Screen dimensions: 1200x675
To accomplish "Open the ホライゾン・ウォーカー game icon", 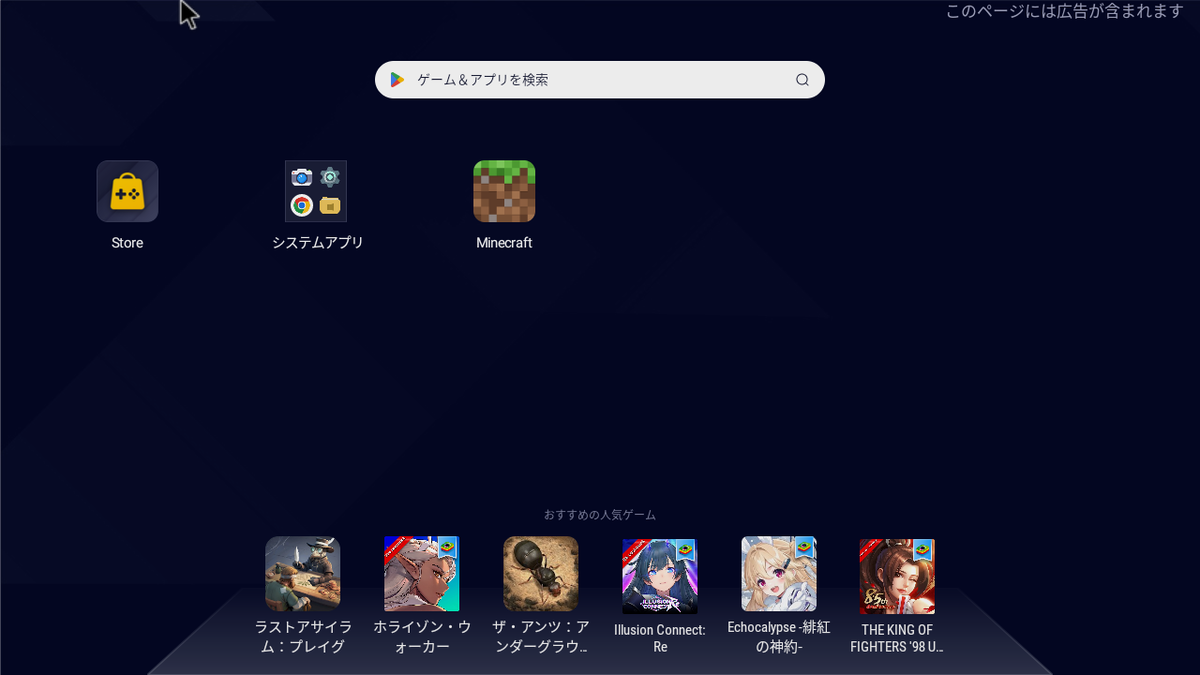I will click(422, 574).
